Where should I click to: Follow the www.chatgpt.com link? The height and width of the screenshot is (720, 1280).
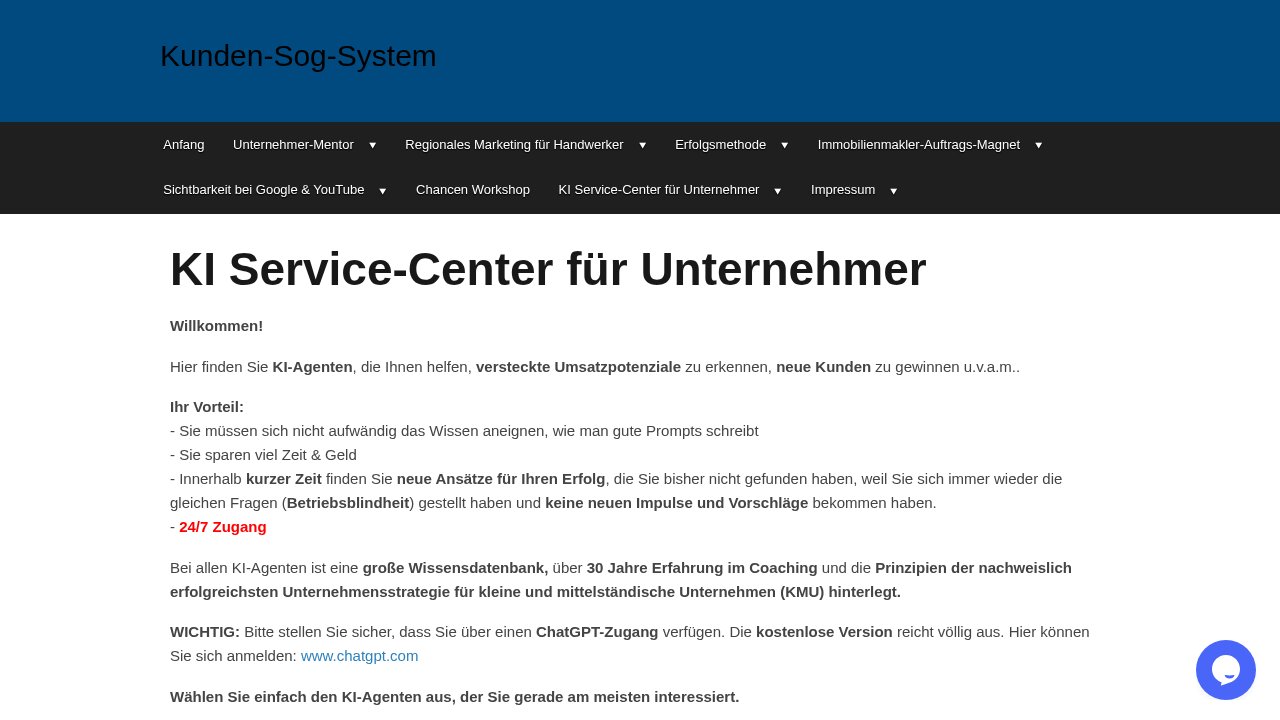tap(360, 656)
